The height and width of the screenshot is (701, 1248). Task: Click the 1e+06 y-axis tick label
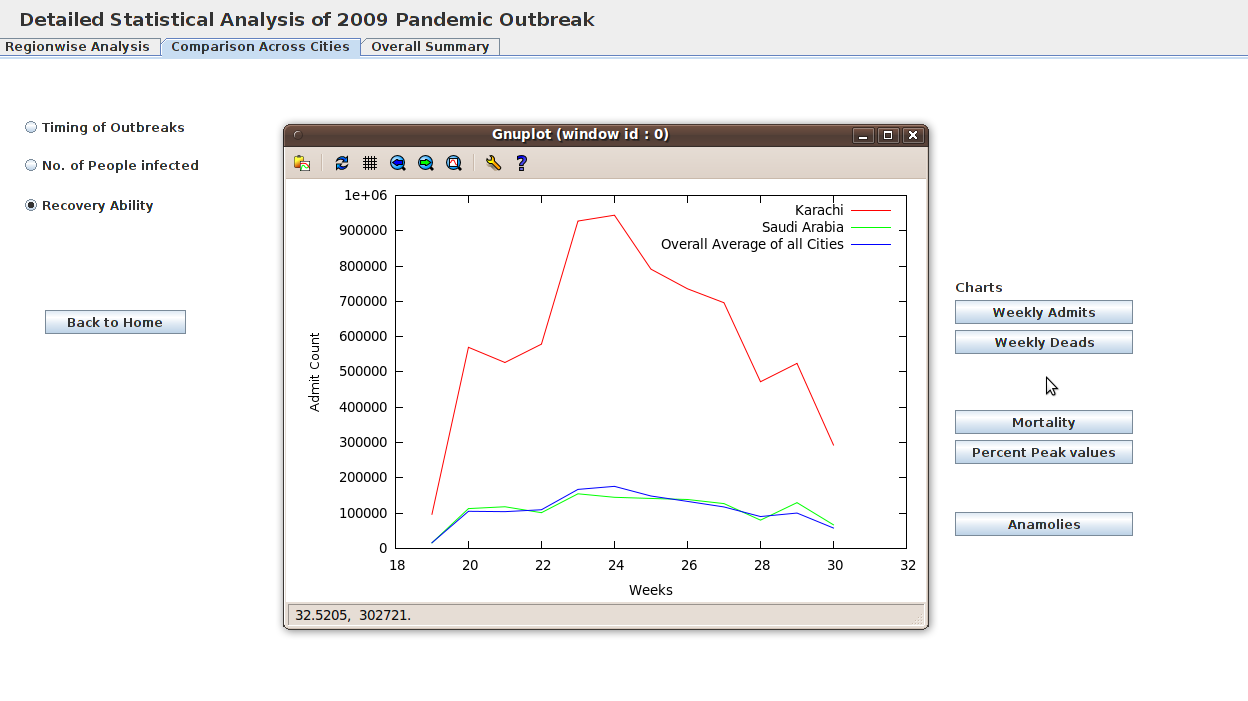point(366,195)
